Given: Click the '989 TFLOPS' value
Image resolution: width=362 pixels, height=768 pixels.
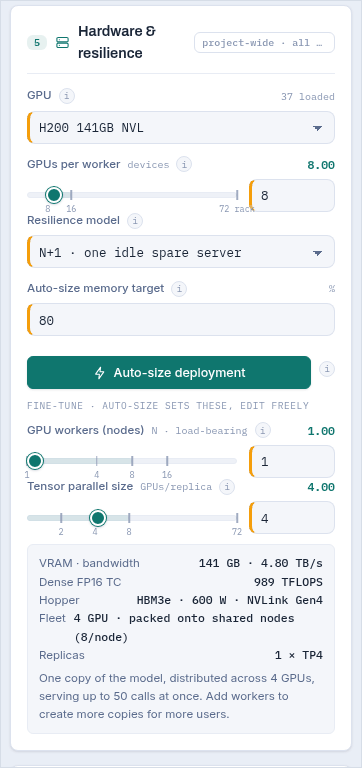Looking at the screenshot, I should [x=289, y=582].
